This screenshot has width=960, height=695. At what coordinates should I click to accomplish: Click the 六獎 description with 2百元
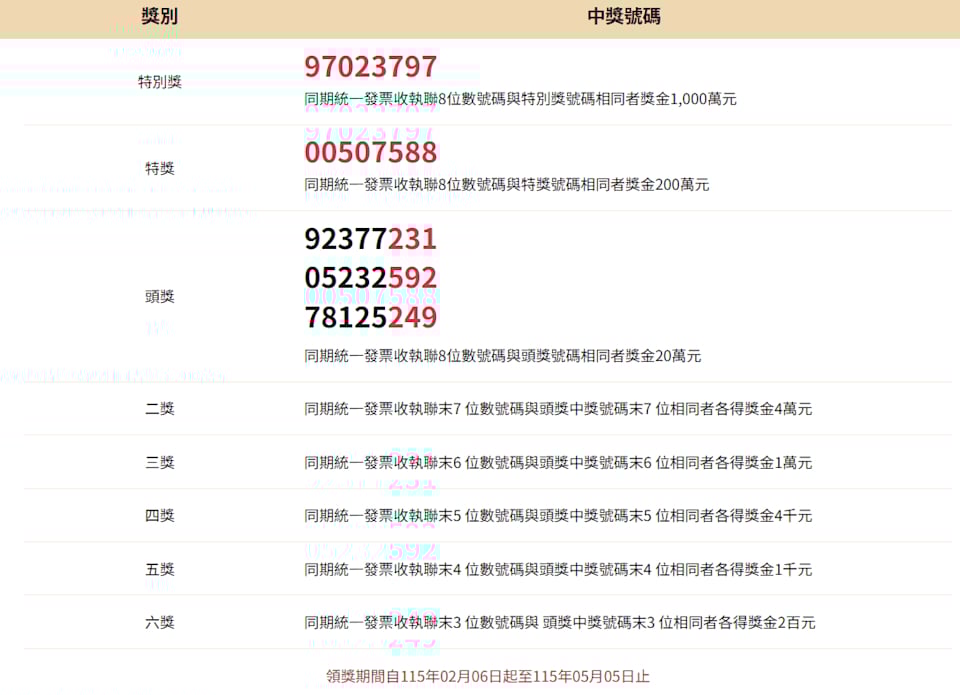[x=560, y=623]
